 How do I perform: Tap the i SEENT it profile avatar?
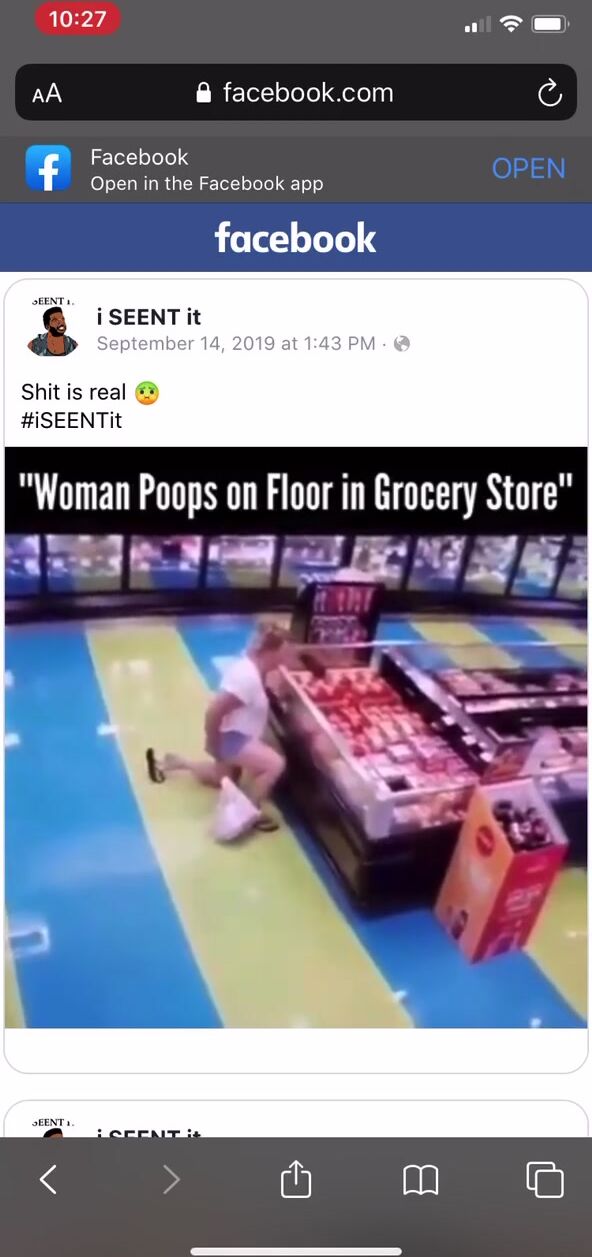coord(52,329)
